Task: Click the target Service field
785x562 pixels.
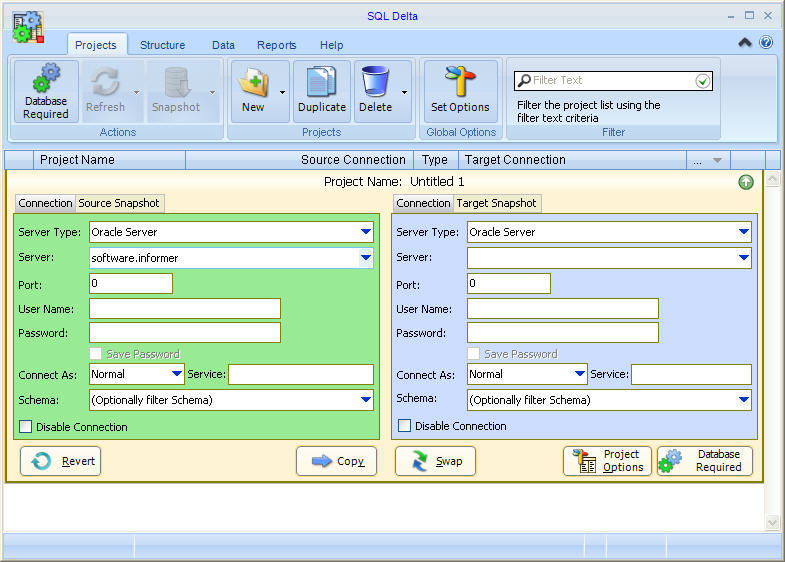Action: tap(691, 374)
